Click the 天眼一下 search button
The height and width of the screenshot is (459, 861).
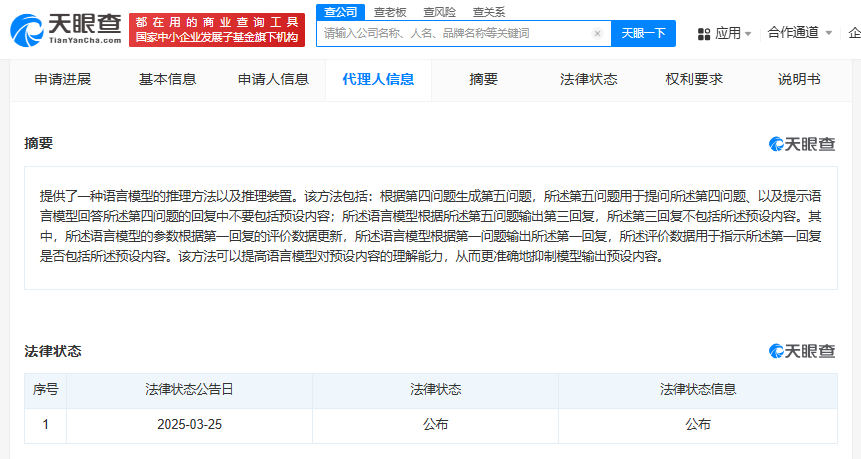(643, 33)
